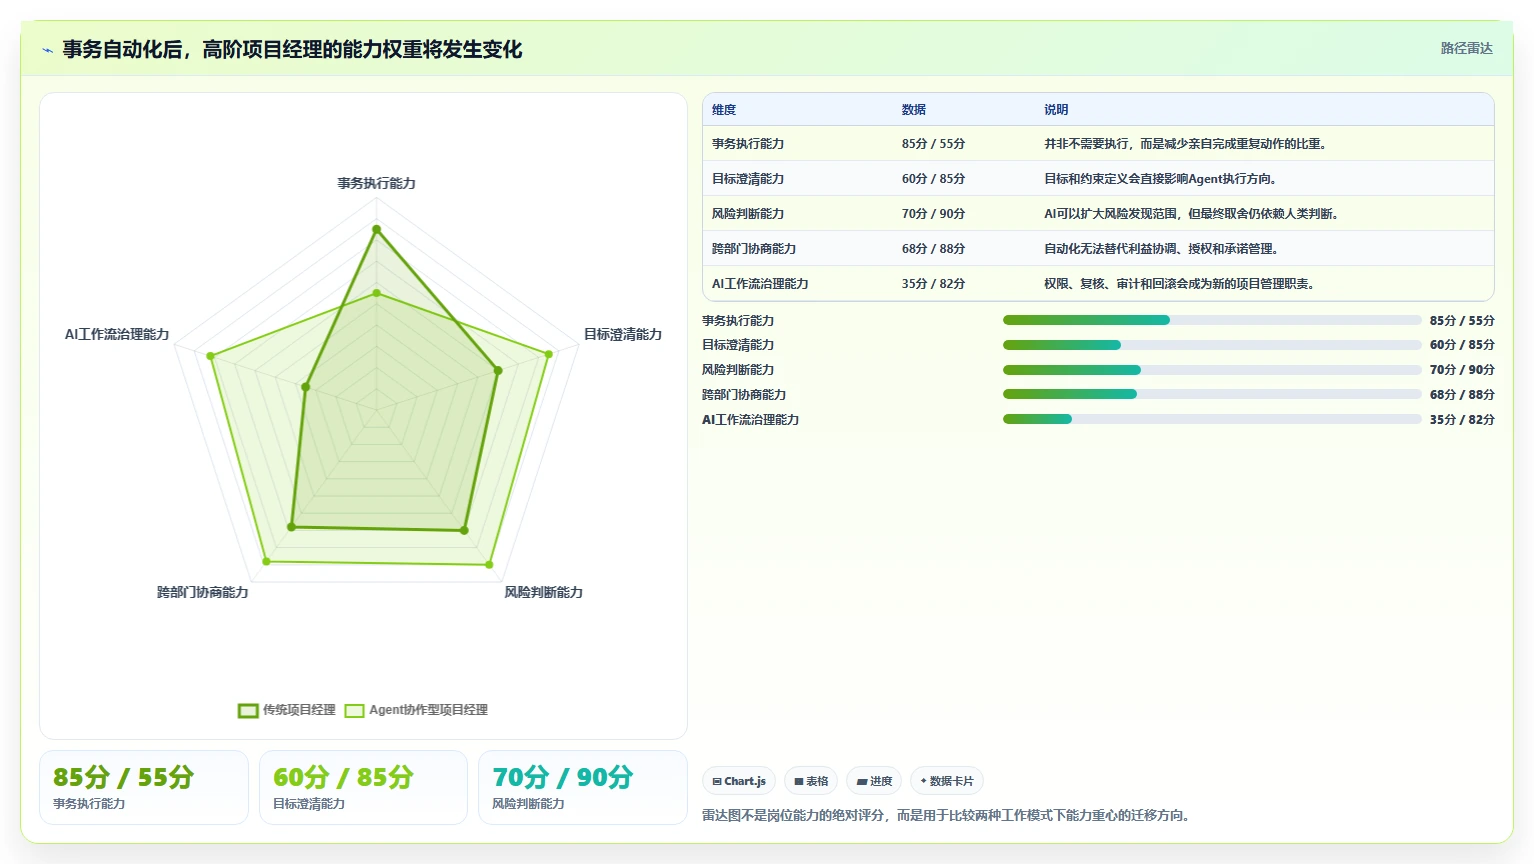Click the description starting 自动化无法替代
Viewport: 1534px width, 864px height.
point(1162,249)
